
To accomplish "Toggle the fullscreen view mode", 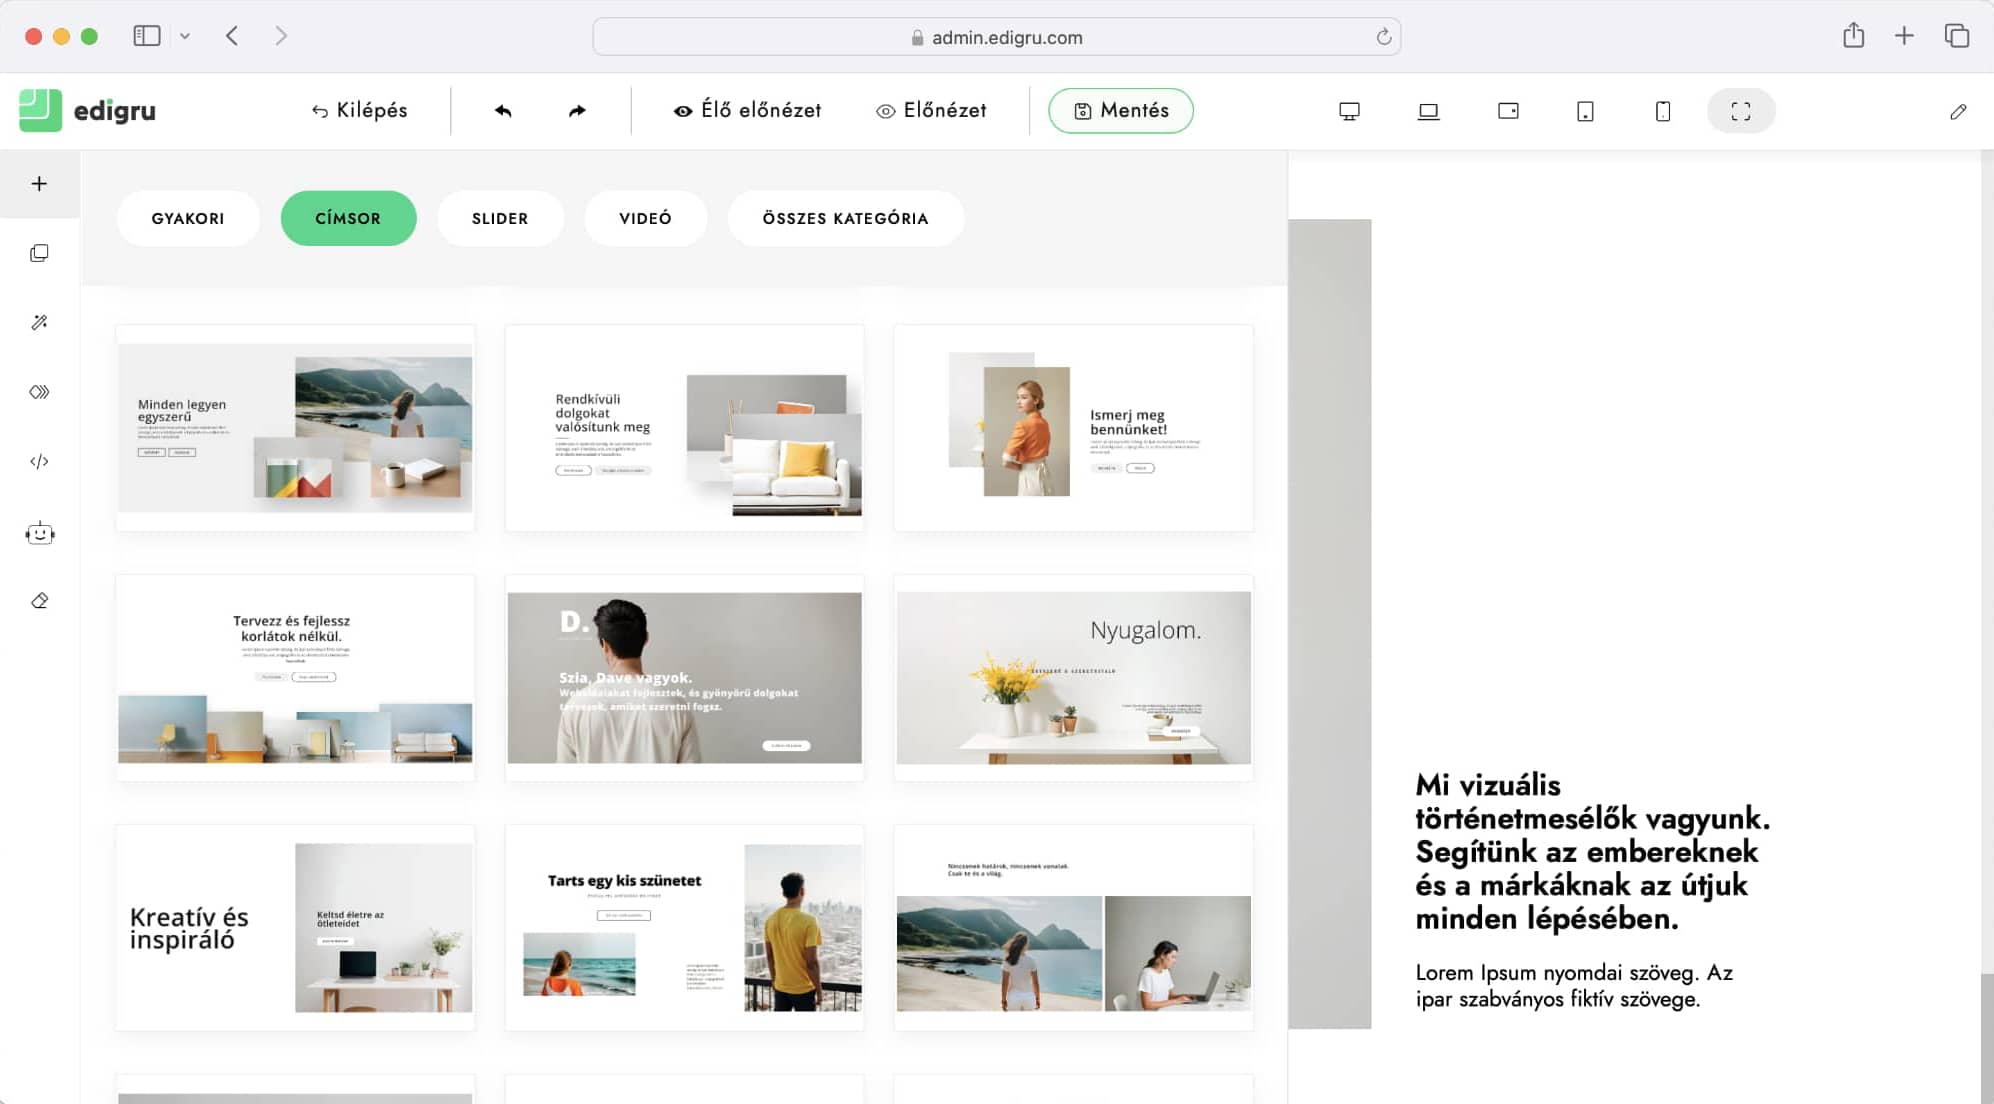I will click(x=1741, y=111).
